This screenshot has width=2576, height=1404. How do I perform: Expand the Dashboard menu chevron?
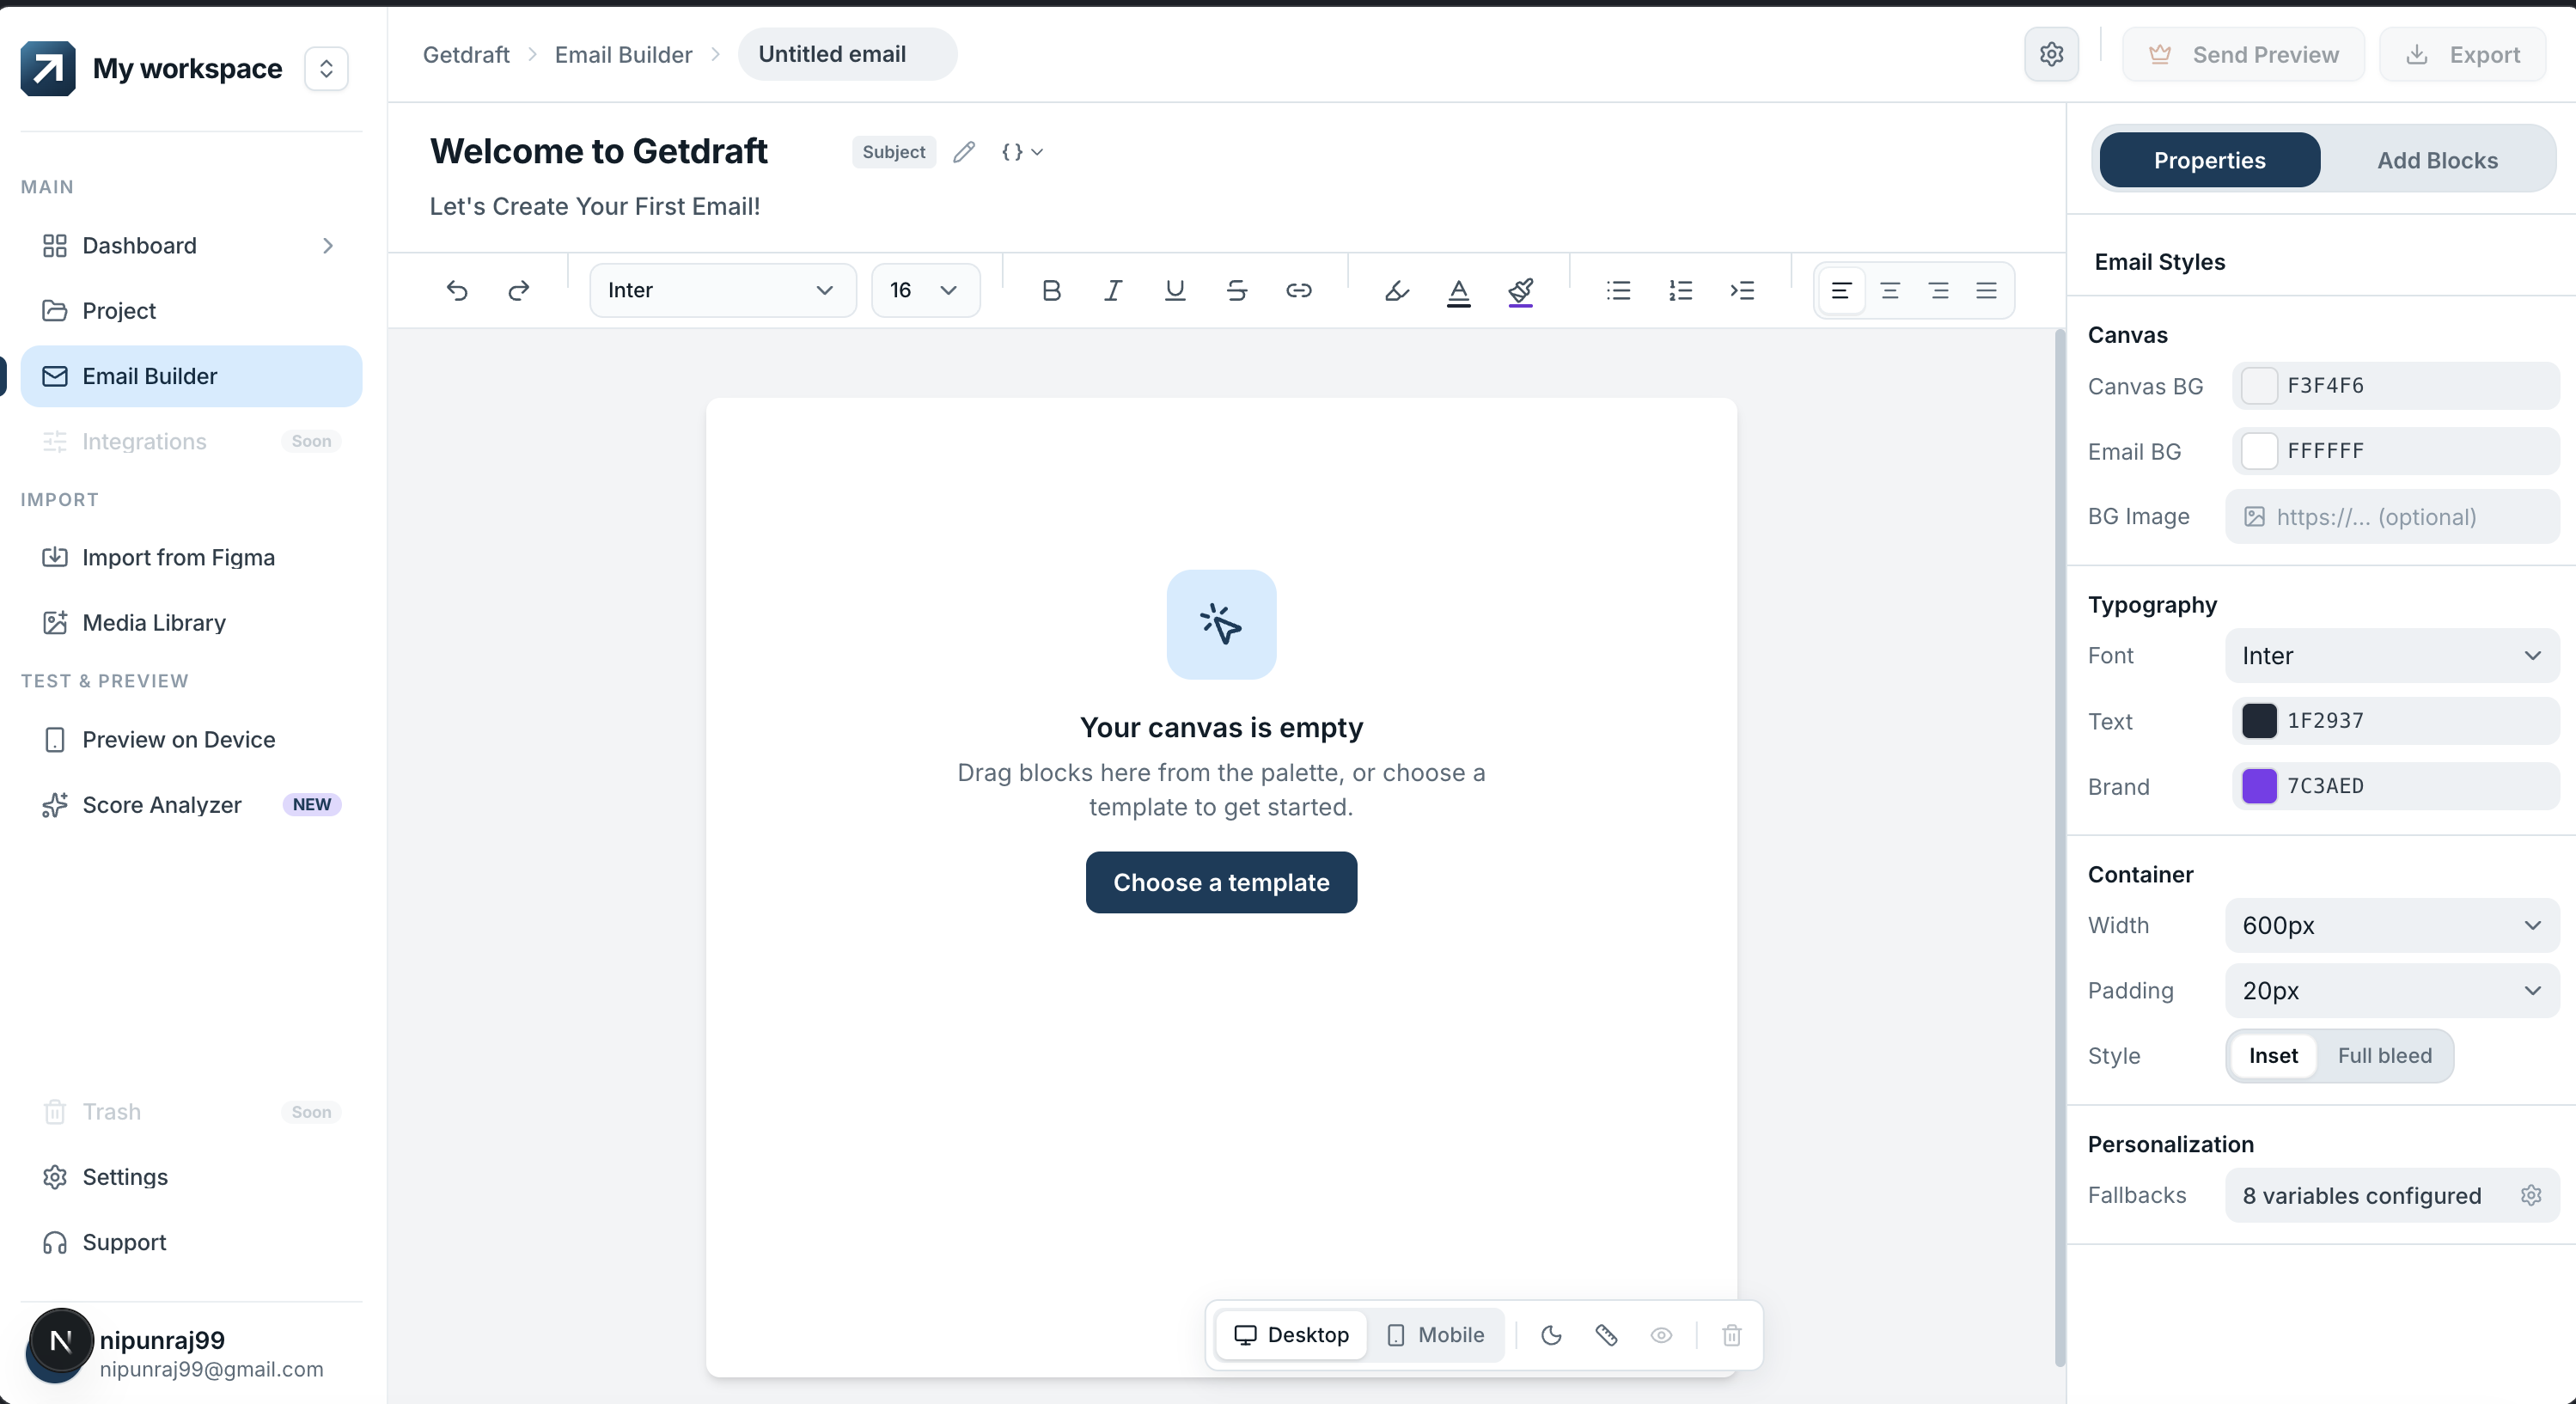[x=328, y=246]
